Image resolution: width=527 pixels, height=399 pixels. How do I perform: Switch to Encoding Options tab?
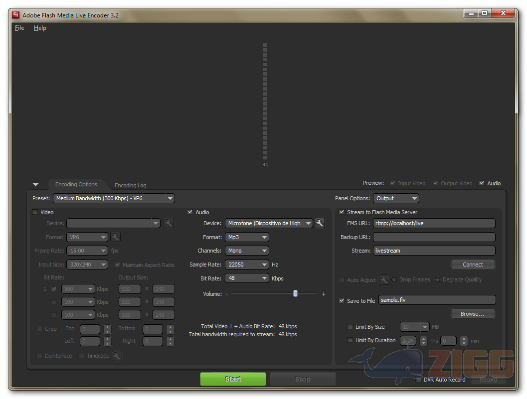pyautogui.click(x=76, y=184)
